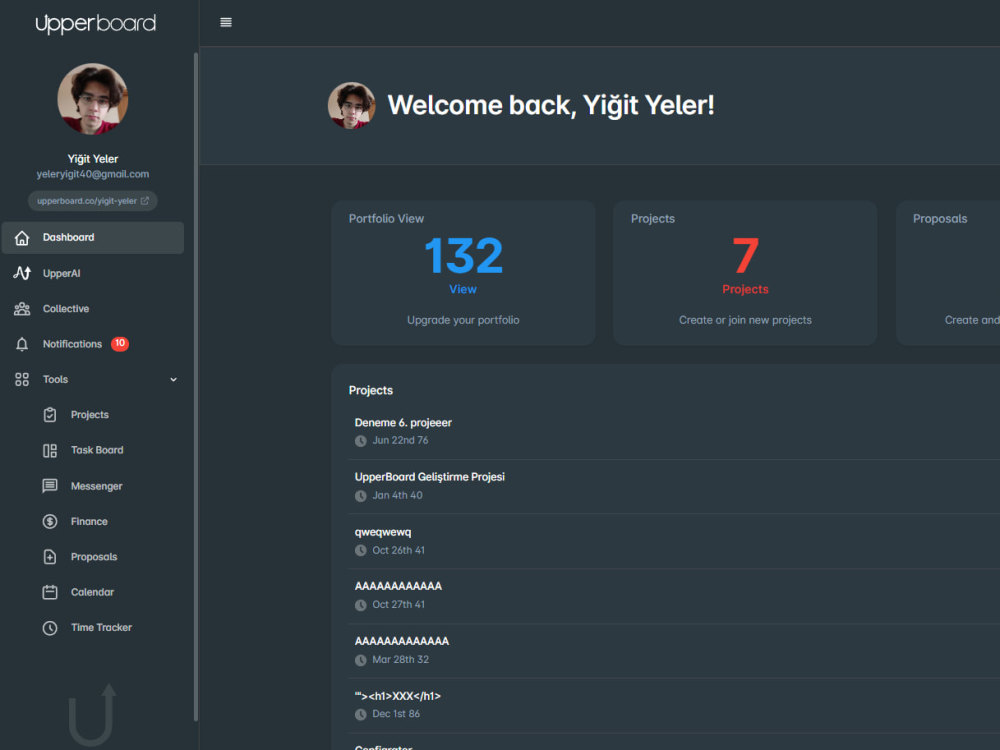This screenshot has width=1000, height=750.
Task: Open the AAAAAAAAAAAA project dated Oct 27th
Action: pos(398,586)
